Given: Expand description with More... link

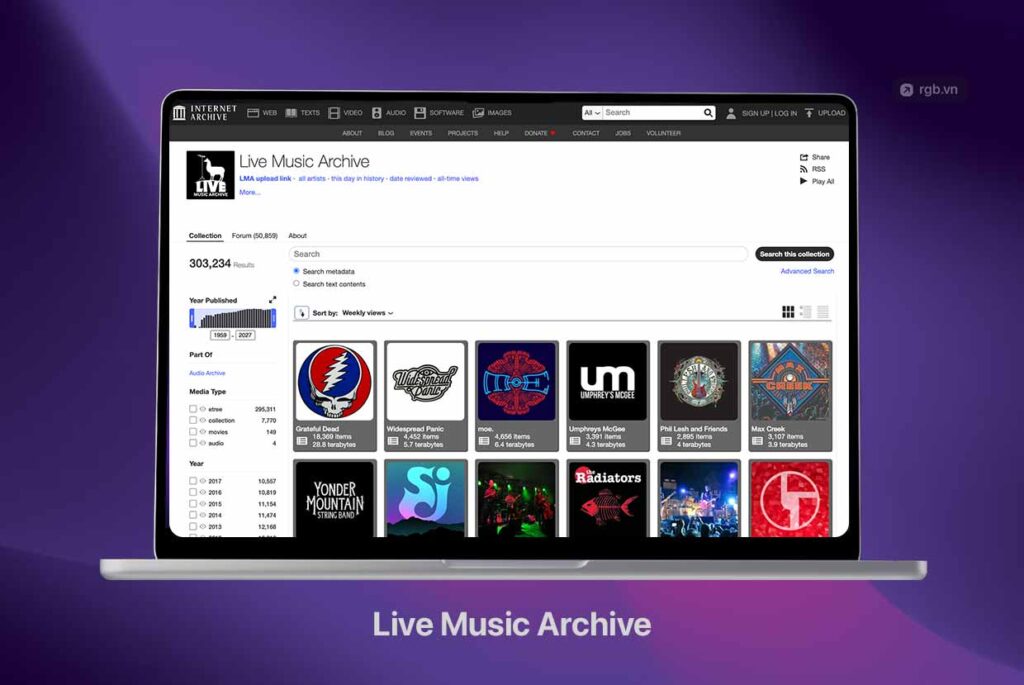Looking at the screenshot, I should pos(249,193).
